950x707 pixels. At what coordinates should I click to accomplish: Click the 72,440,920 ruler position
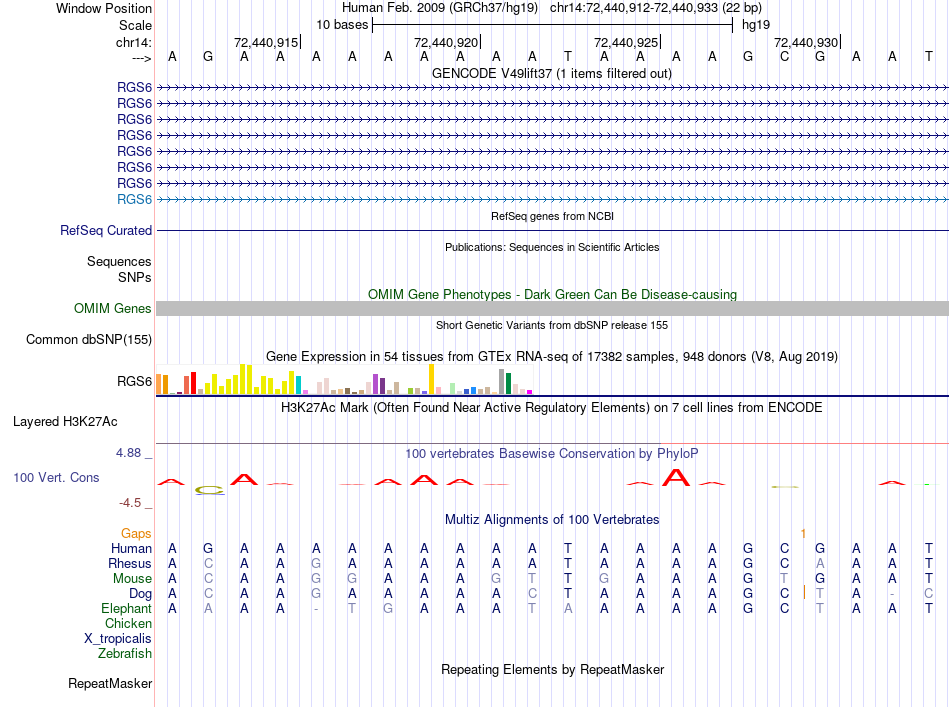click(447, 42)
